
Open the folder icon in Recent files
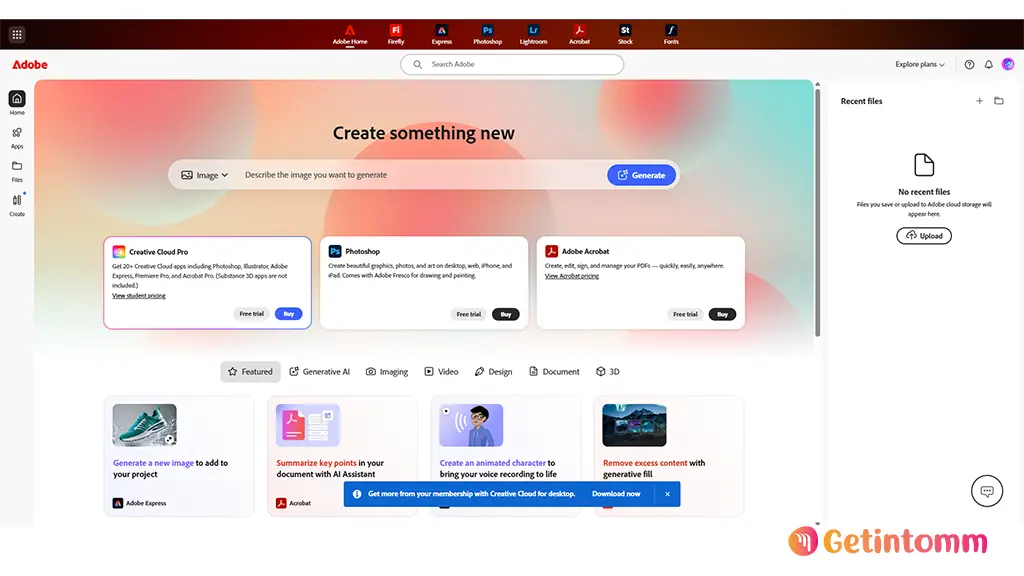[x=999, y=101]
